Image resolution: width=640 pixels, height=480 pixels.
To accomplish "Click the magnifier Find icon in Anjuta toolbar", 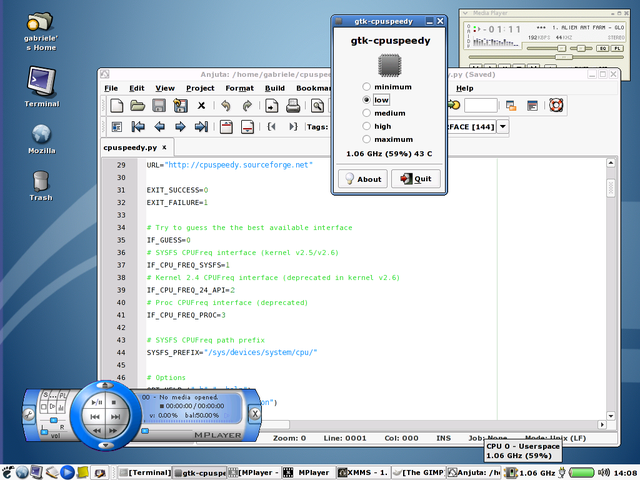I will coord(317,106).
